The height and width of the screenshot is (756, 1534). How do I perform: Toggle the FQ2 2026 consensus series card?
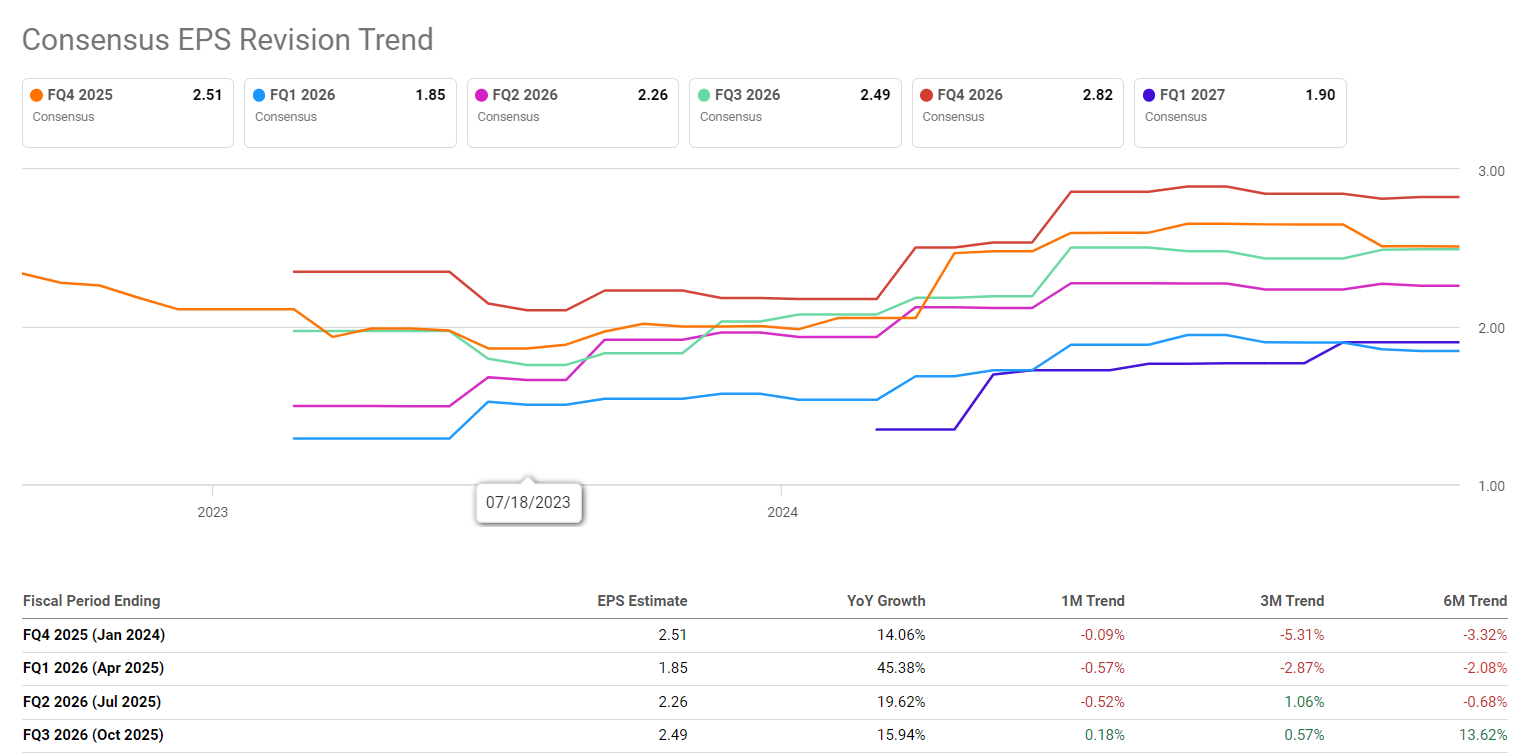(572, 112)
